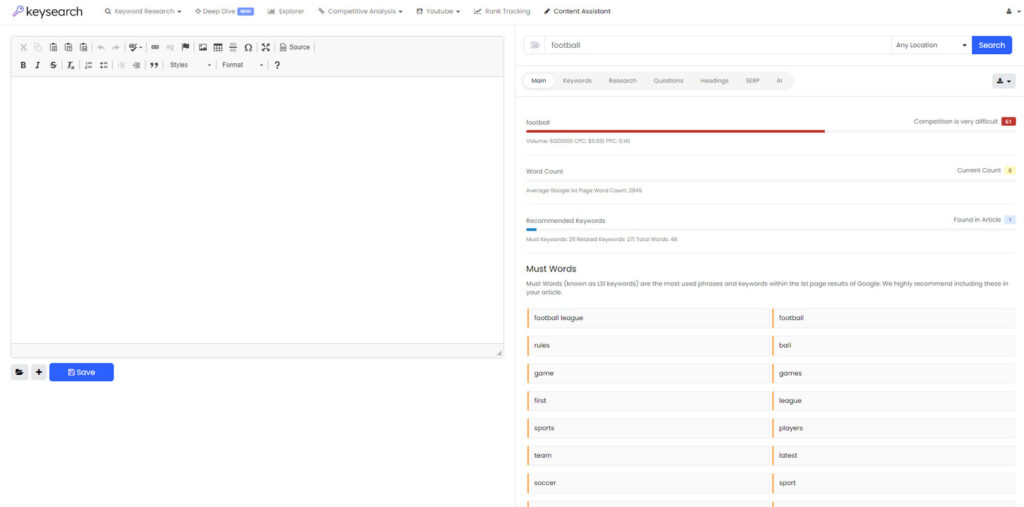1024x507 pixels.
Task: Maximize the editor with the fullscreen icon
Action: (x=265, y=47)
